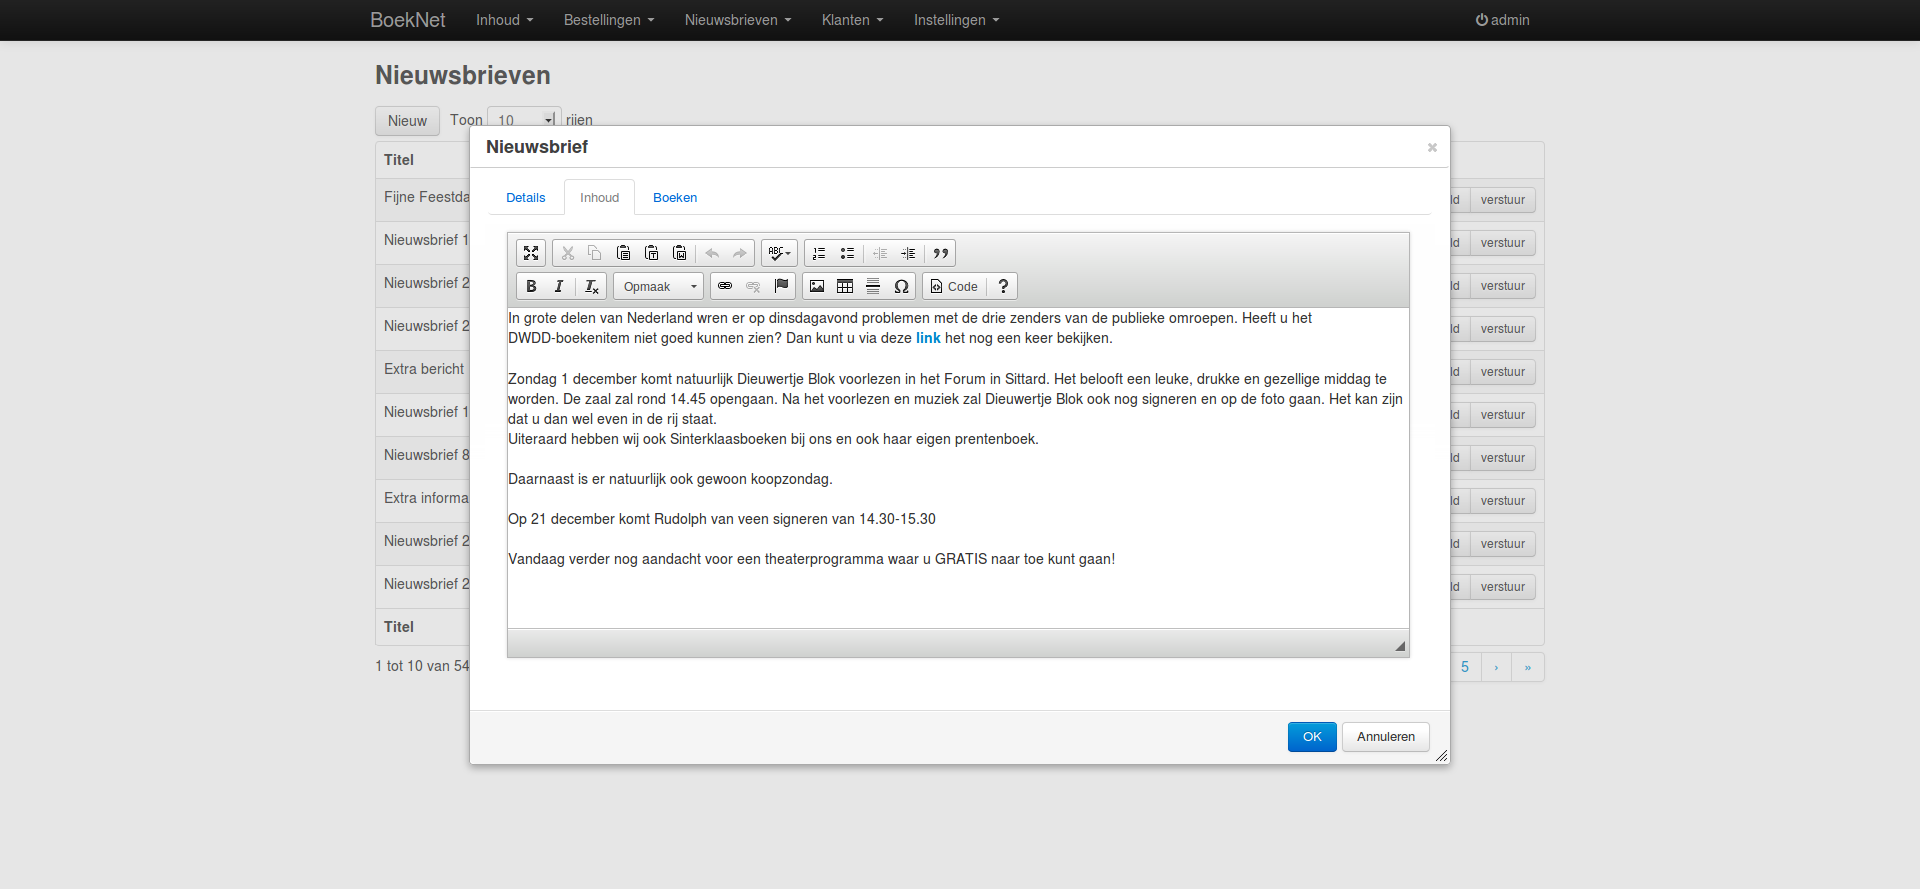Click the admin logout link

(x=1502, y=20)
